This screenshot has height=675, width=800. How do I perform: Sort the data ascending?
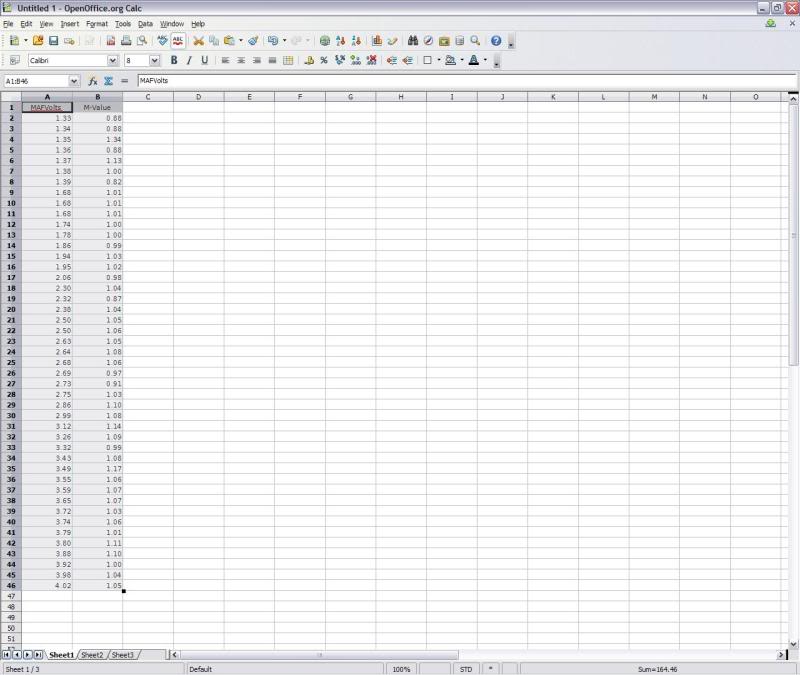[x=338, y=41]
